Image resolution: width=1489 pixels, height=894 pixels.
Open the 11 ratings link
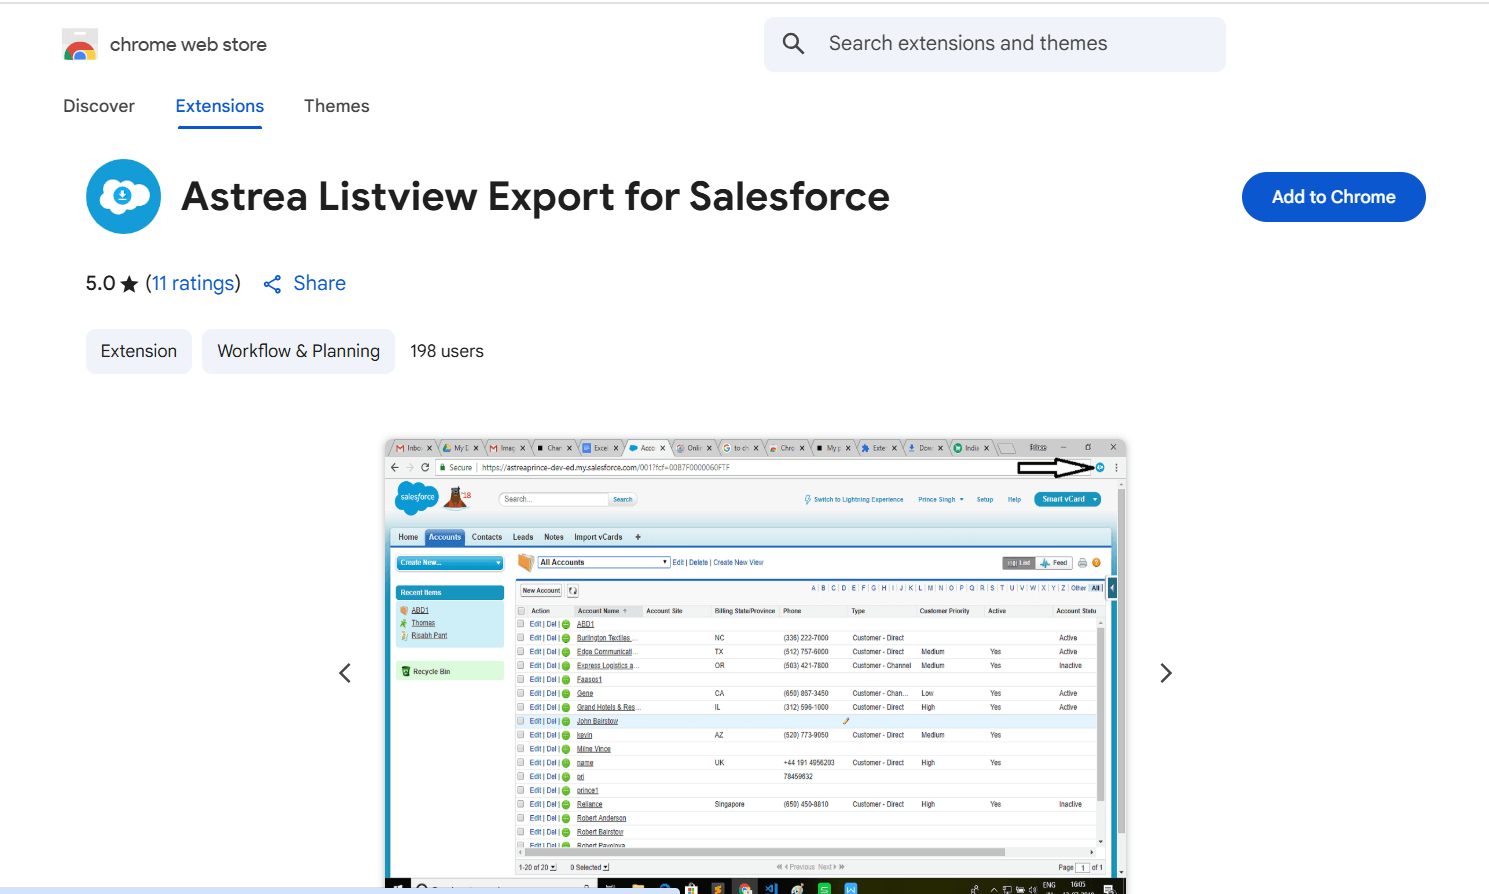click(x=193, y=283)
